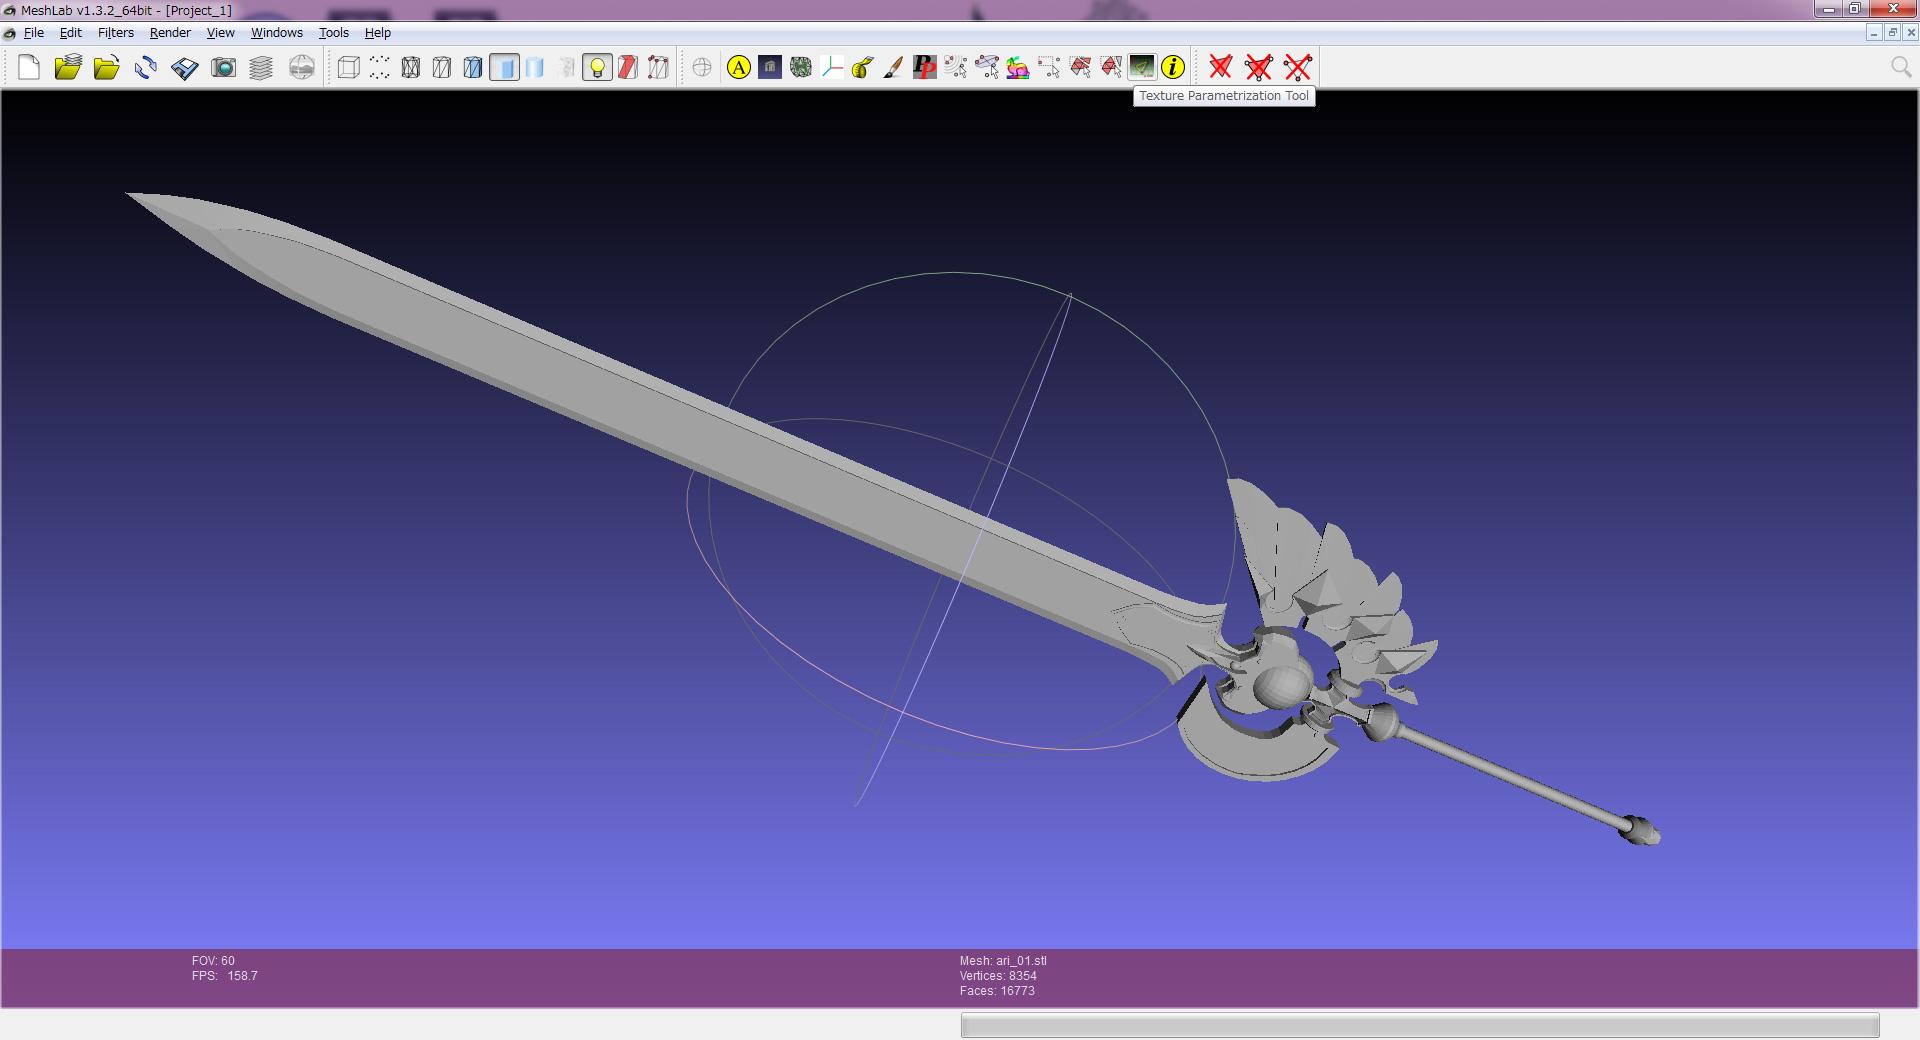
Task: Select faces in rectangular region tool
Action: pos(1080,67)
